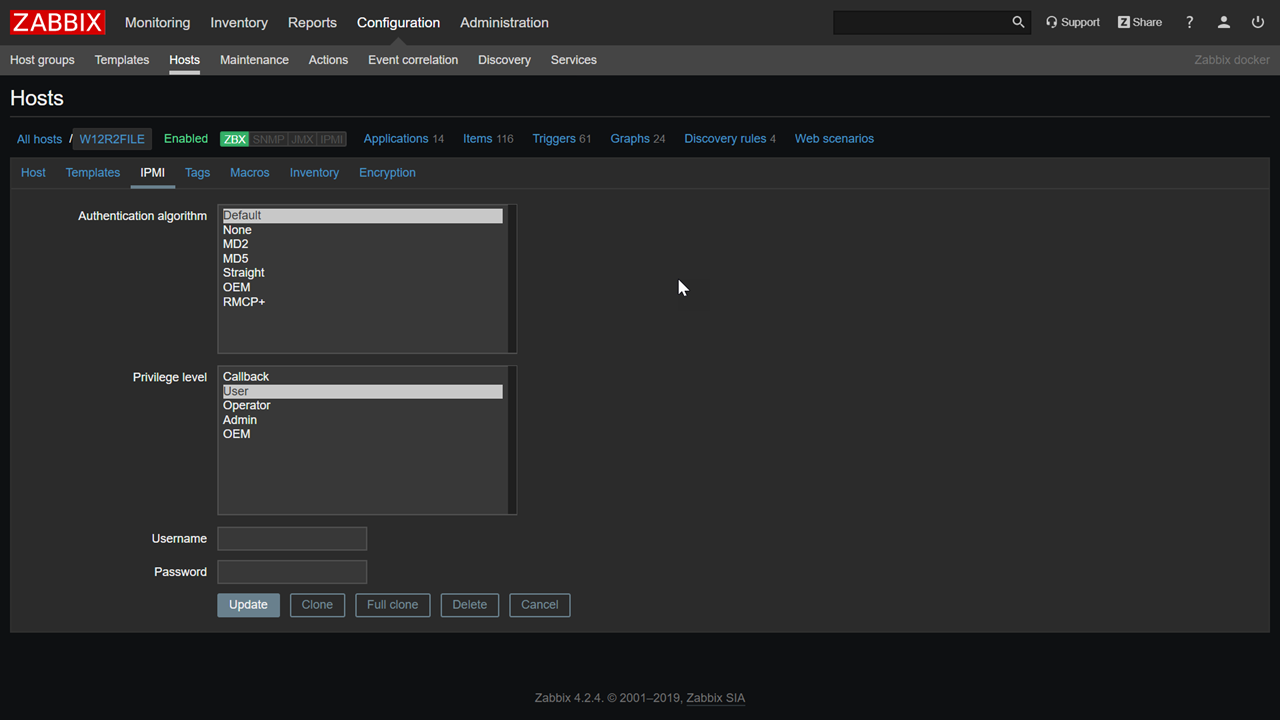
Task: Click the Share Z icon
Action: [1124, 22]
